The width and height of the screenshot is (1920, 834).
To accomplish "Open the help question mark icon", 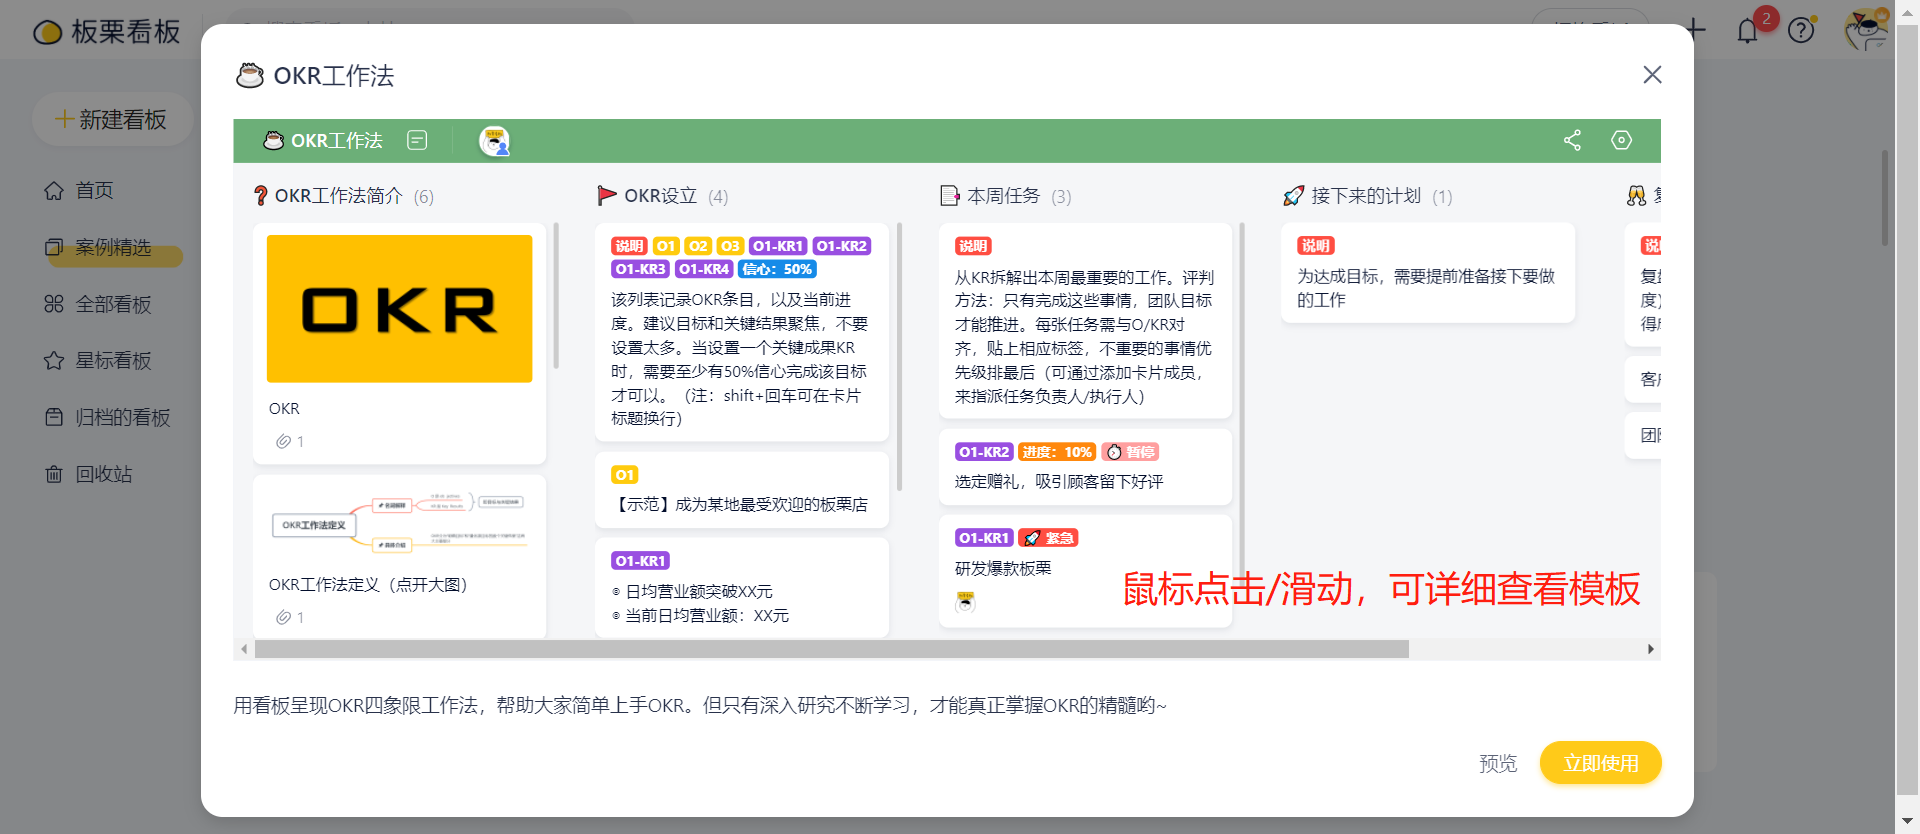I will (x=1801, y=31).
